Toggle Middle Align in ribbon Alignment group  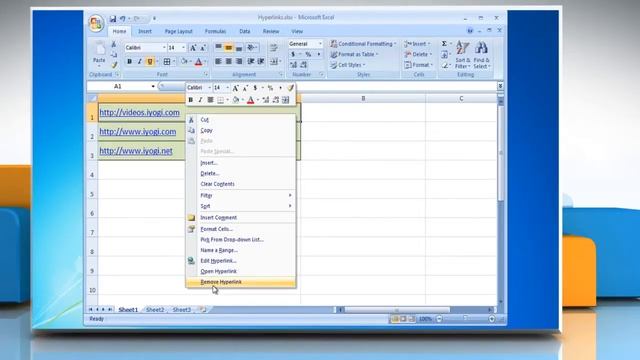tap(229, 47)
